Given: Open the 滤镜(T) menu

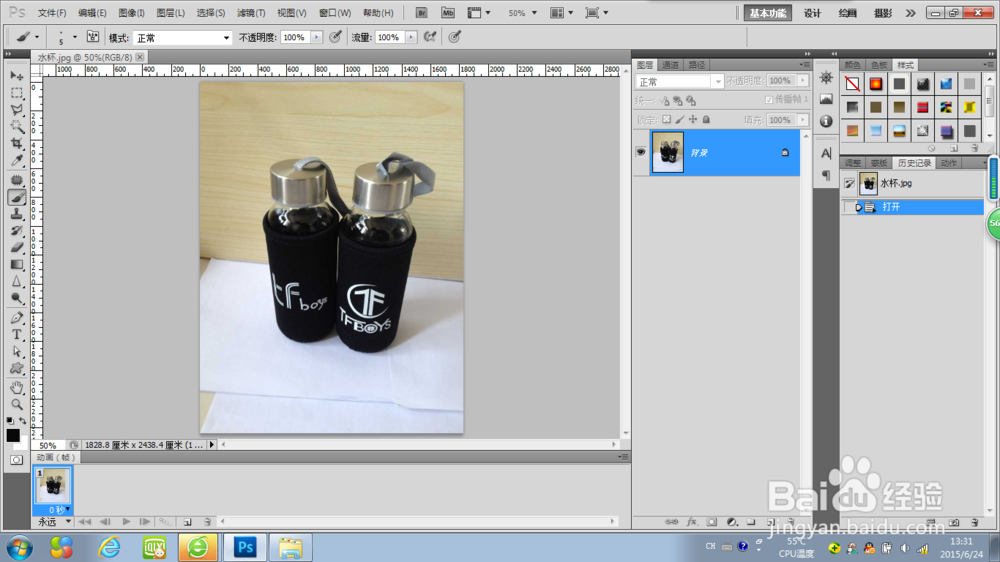Looking at the screenshot, I should coord(251,13).
